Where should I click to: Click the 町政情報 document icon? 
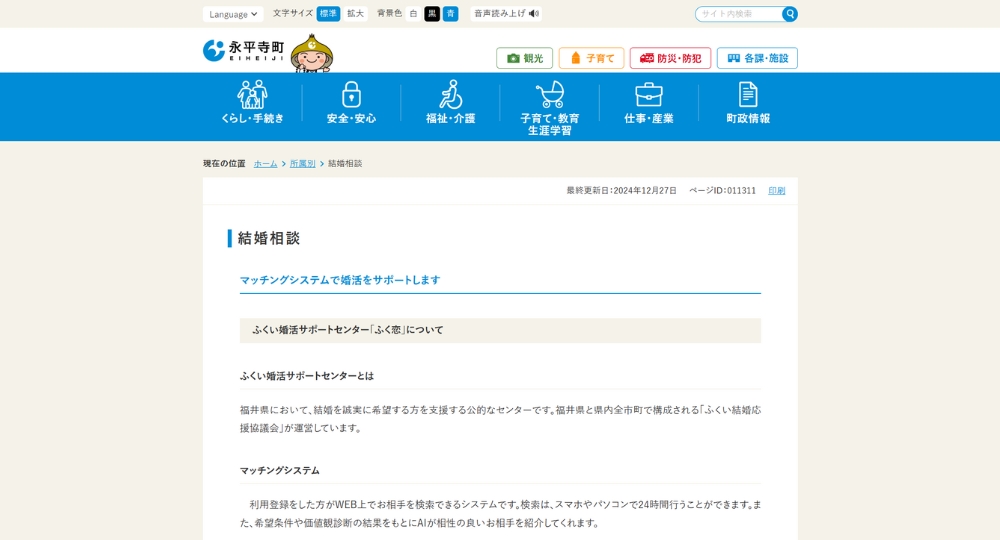tap(748, 94)
